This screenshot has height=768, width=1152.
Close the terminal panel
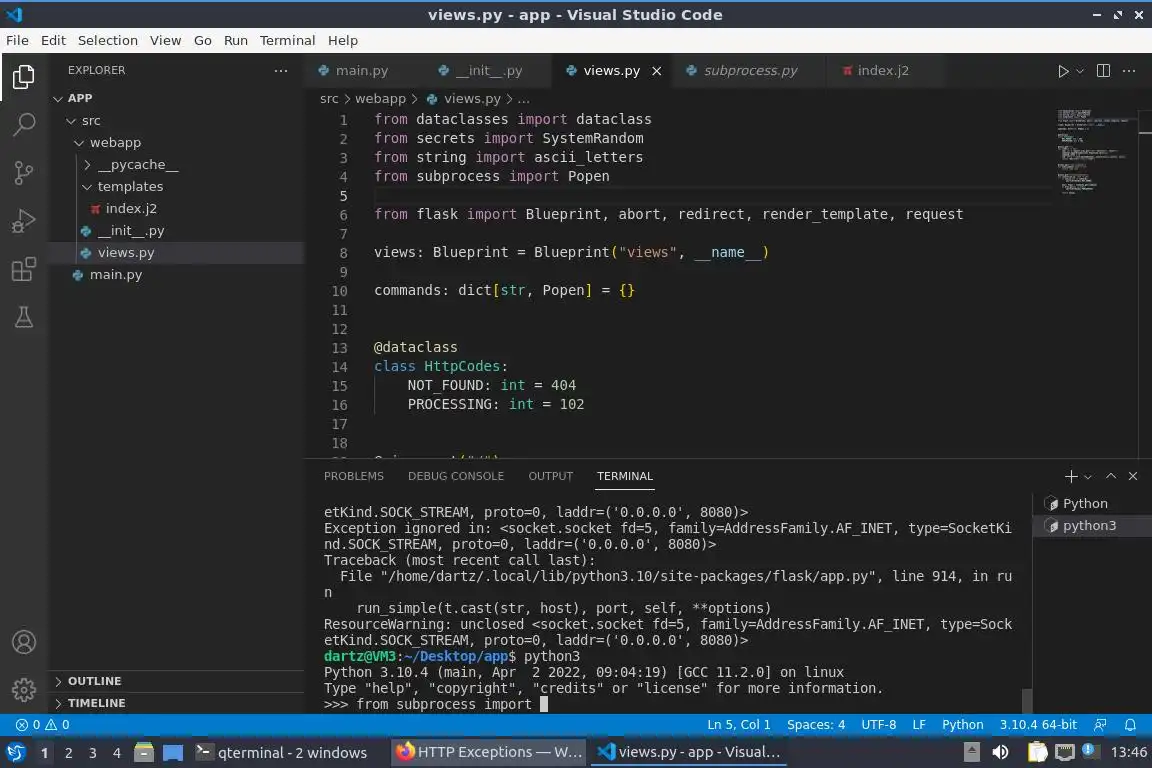1133,476
